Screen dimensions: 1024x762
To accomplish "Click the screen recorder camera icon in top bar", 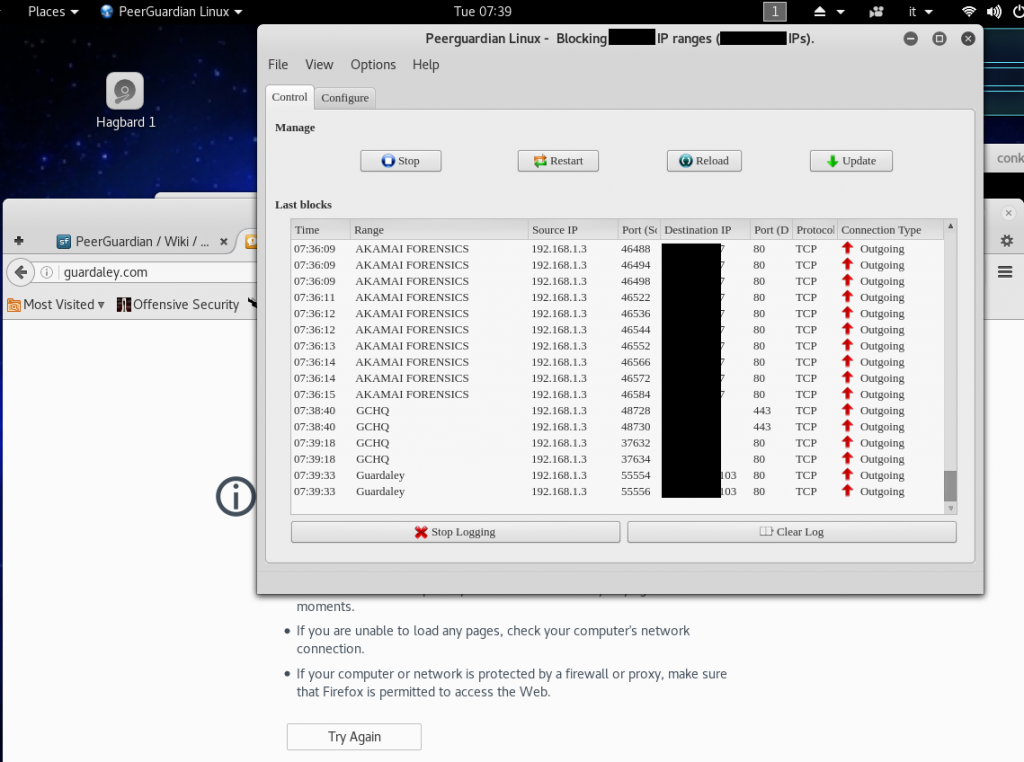I will coord(876,12).
